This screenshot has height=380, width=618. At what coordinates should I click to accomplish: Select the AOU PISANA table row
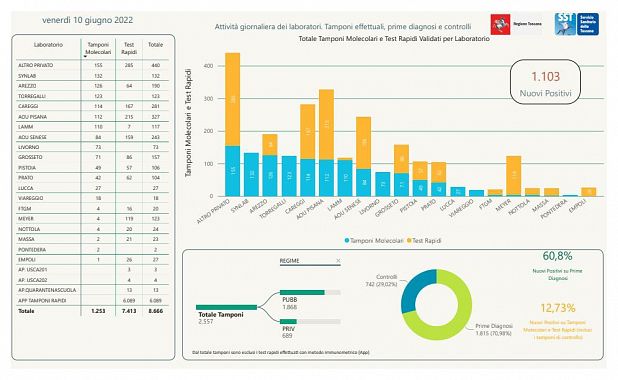pyautogui.click(x=93, y=117)
